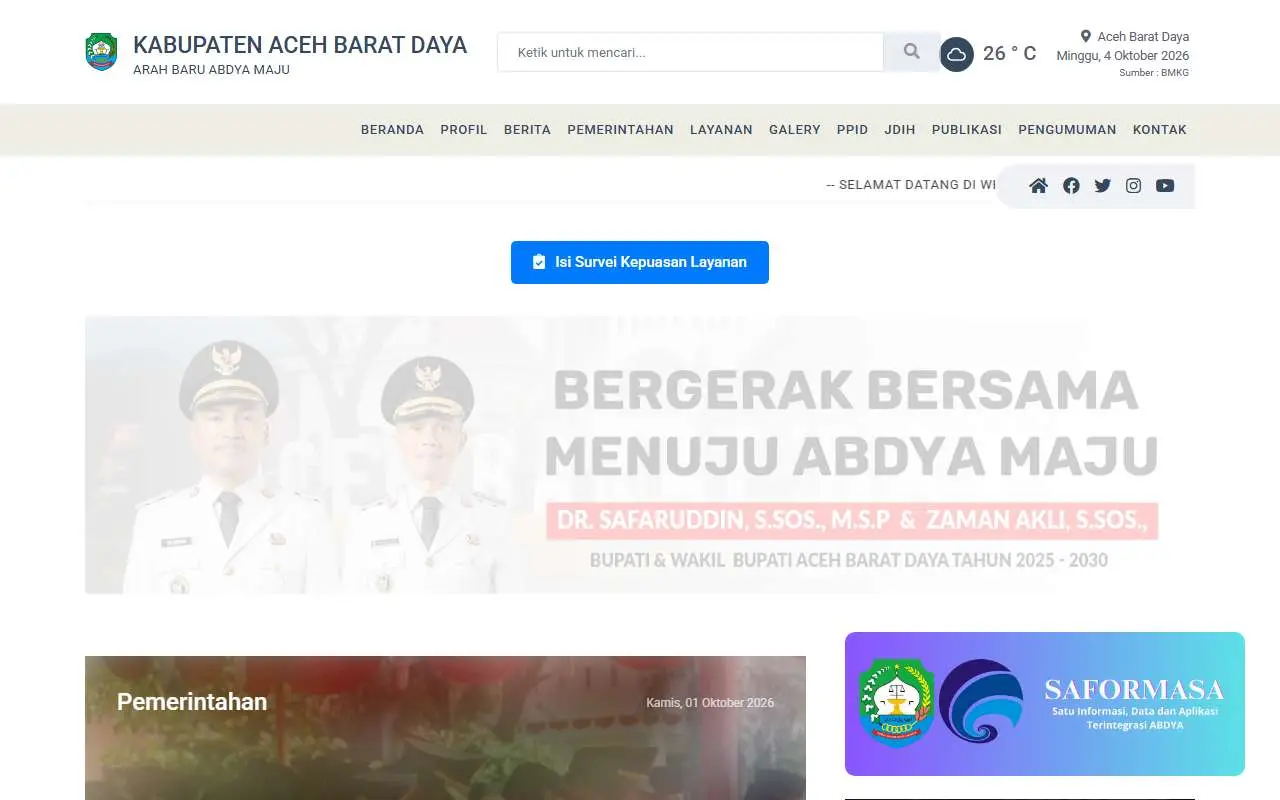Open the PPID menu
This screenshot has height=800, width=1280.
pyautogui.click(x=852, y=130)
